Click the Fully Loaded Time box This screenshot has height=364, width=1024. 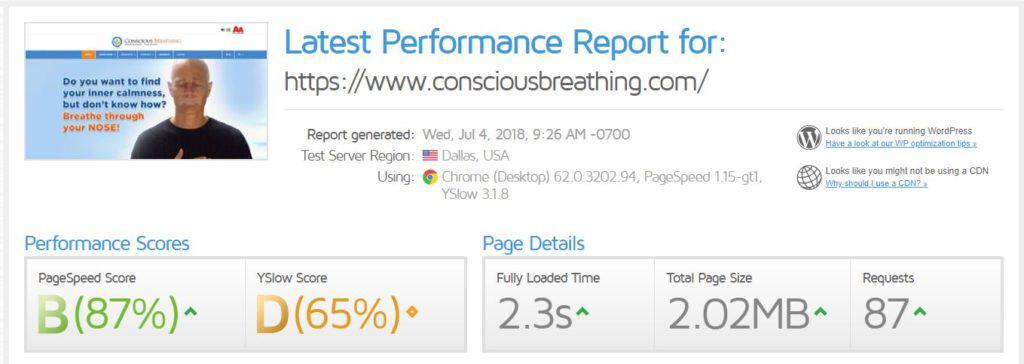click(x=569, y=305)
